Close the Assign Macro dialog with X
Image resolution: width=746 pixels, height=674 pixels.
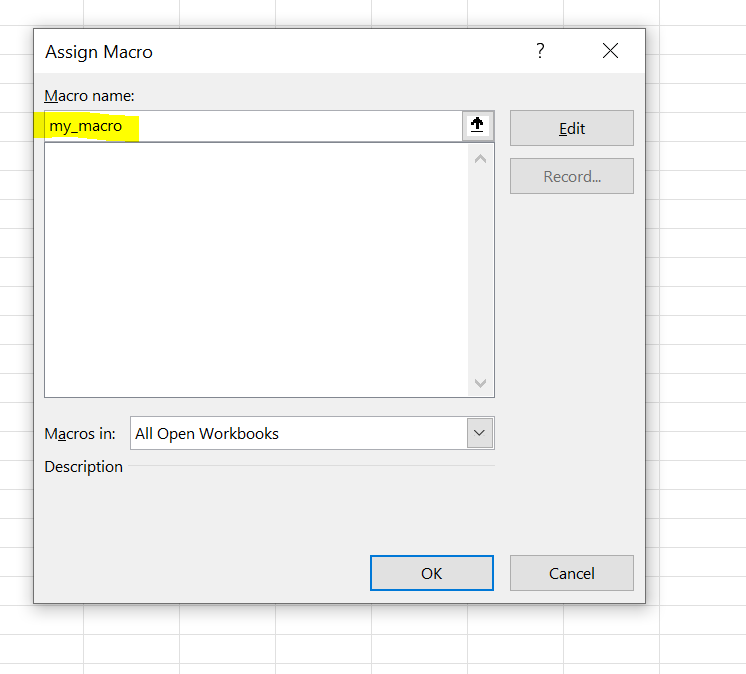(610, 51)
